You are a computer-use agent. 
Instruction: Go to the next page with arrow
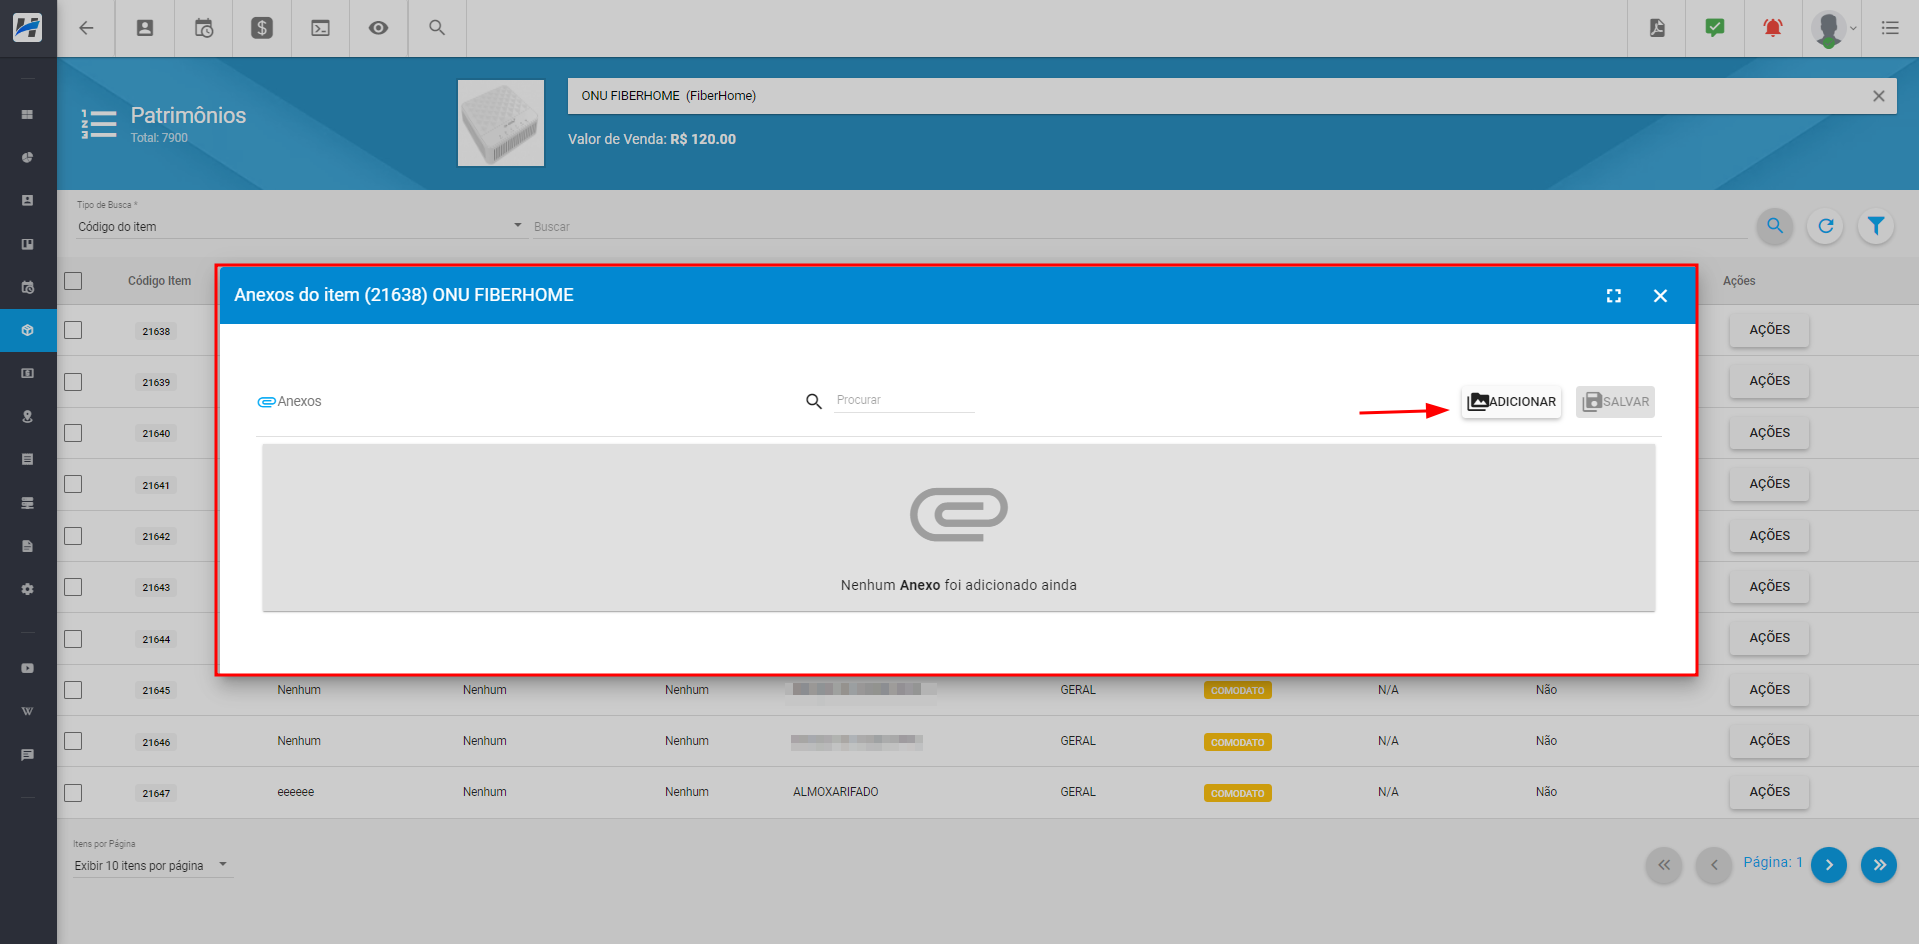[1829, 865]
